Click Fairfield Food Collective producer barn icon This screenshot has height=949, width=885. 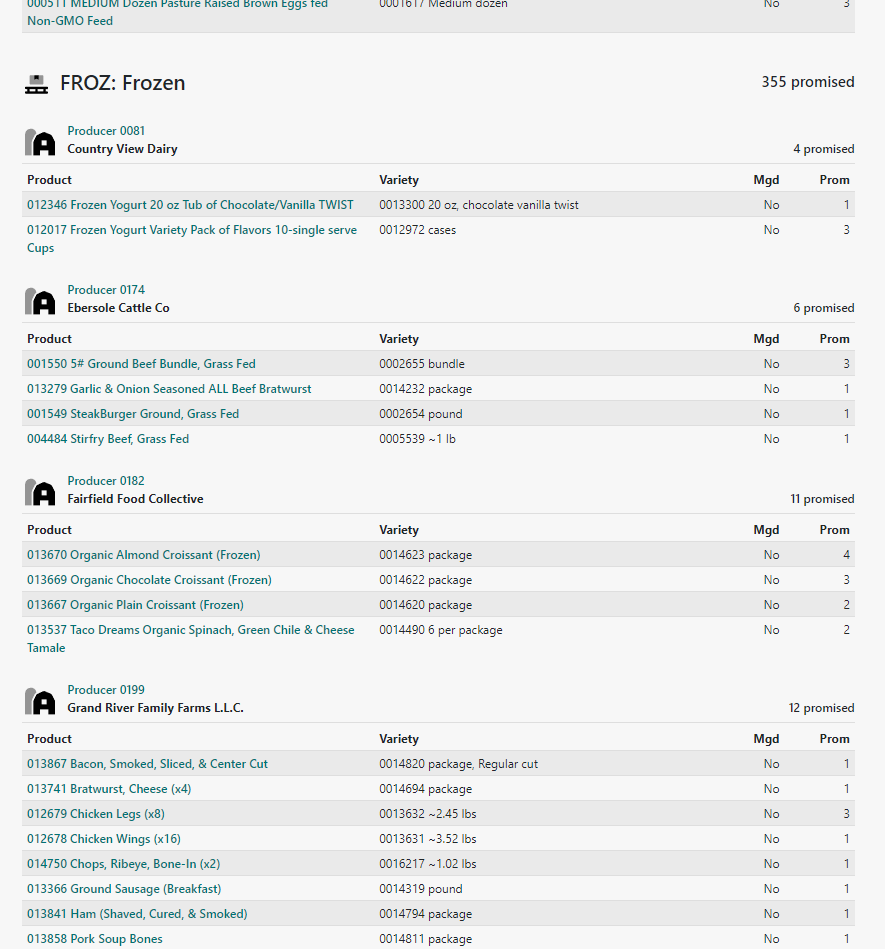40,492
